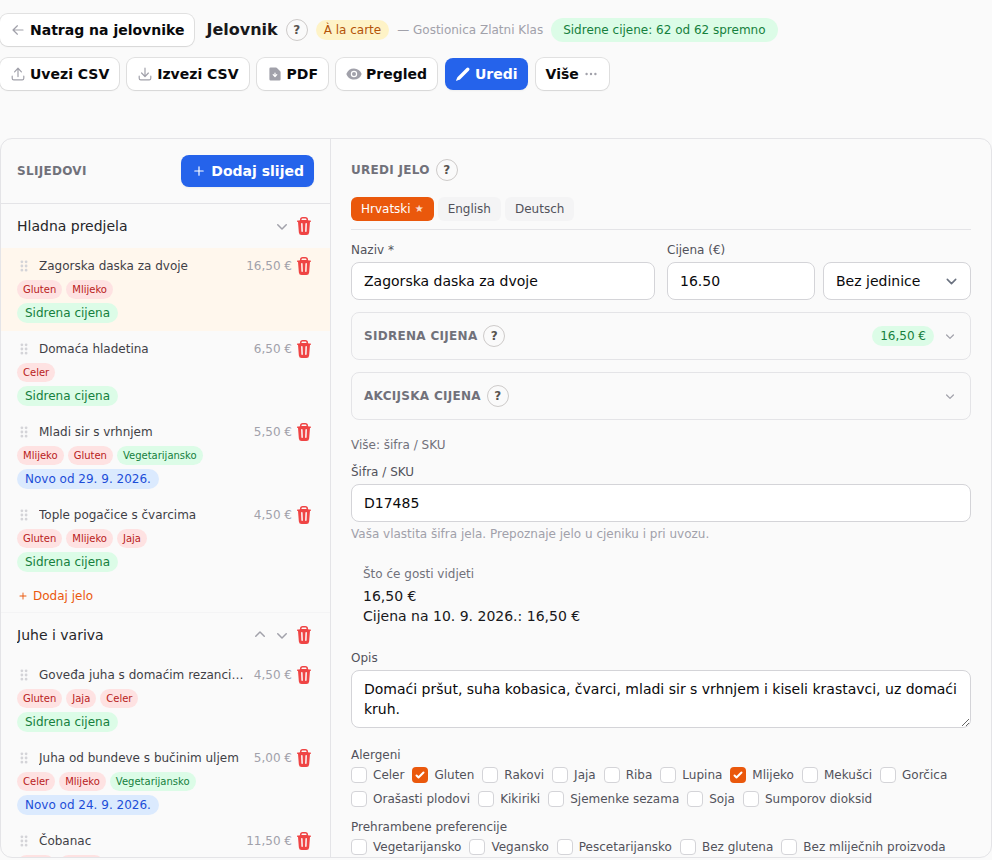992x860 pixels.
Task: Click the Dodaj jelo link
Action: [x=56, y=596]
